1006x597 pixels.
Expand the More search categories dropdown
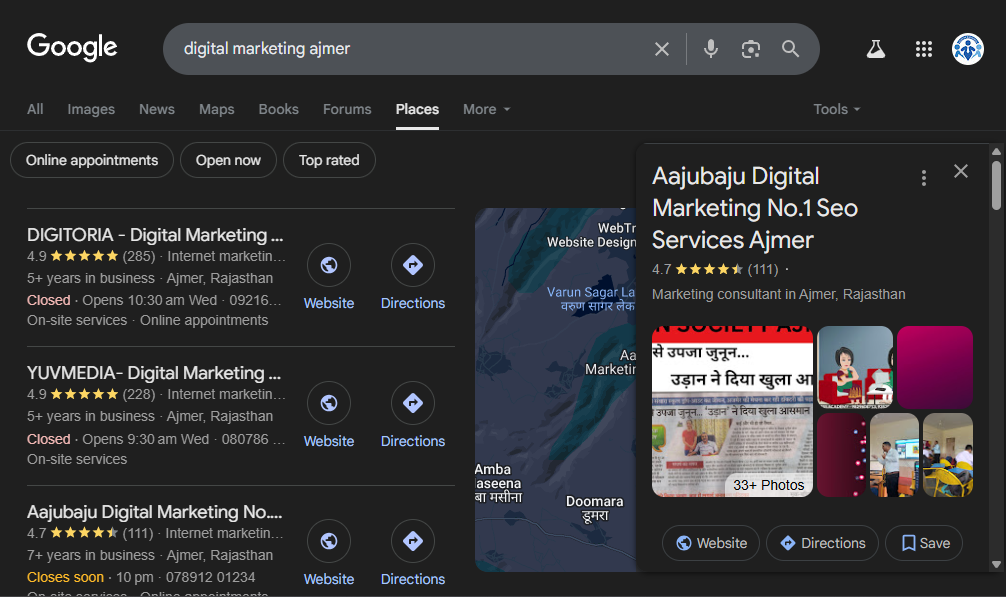(486, 109)
